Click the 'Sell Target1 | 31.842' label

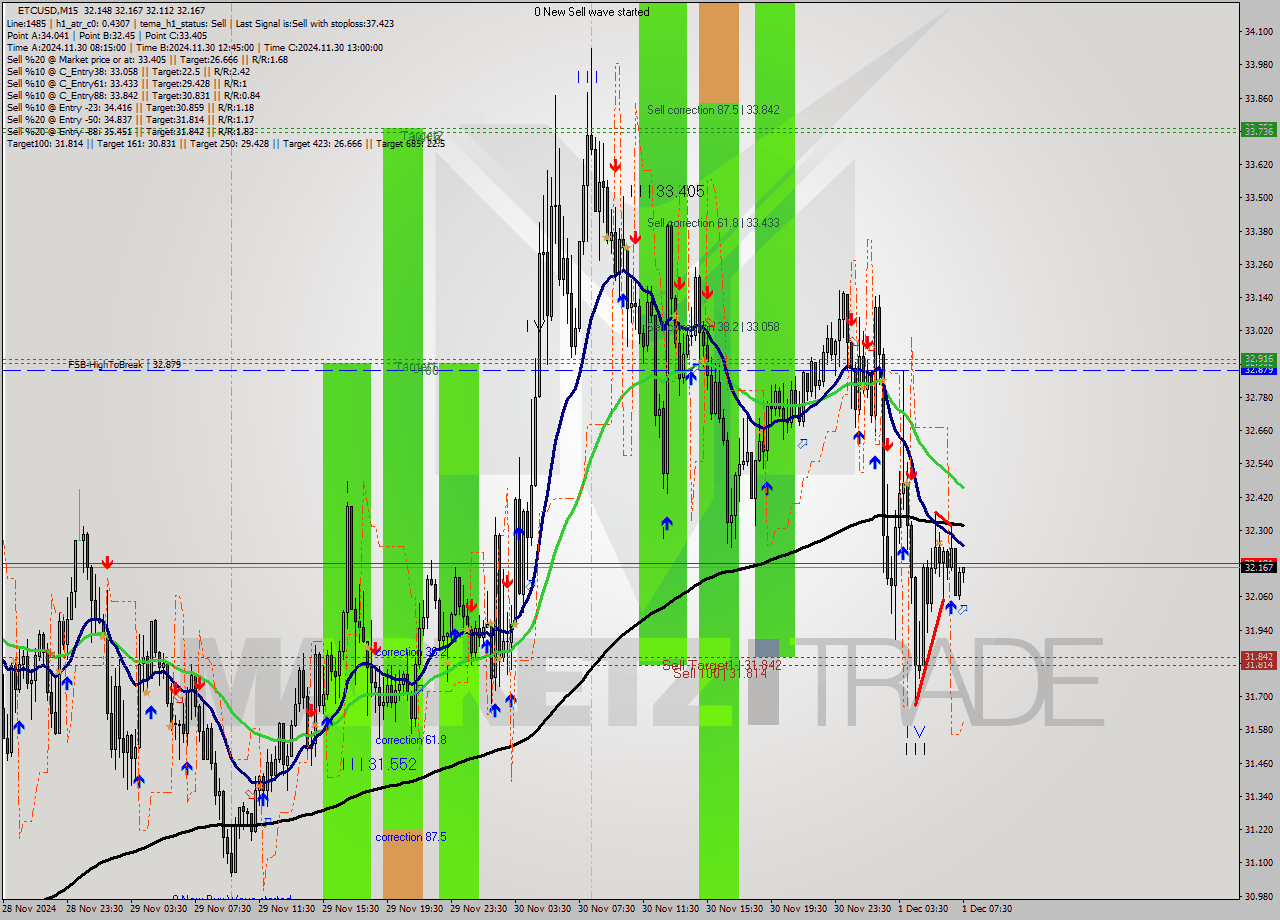(x=721, y=665)
